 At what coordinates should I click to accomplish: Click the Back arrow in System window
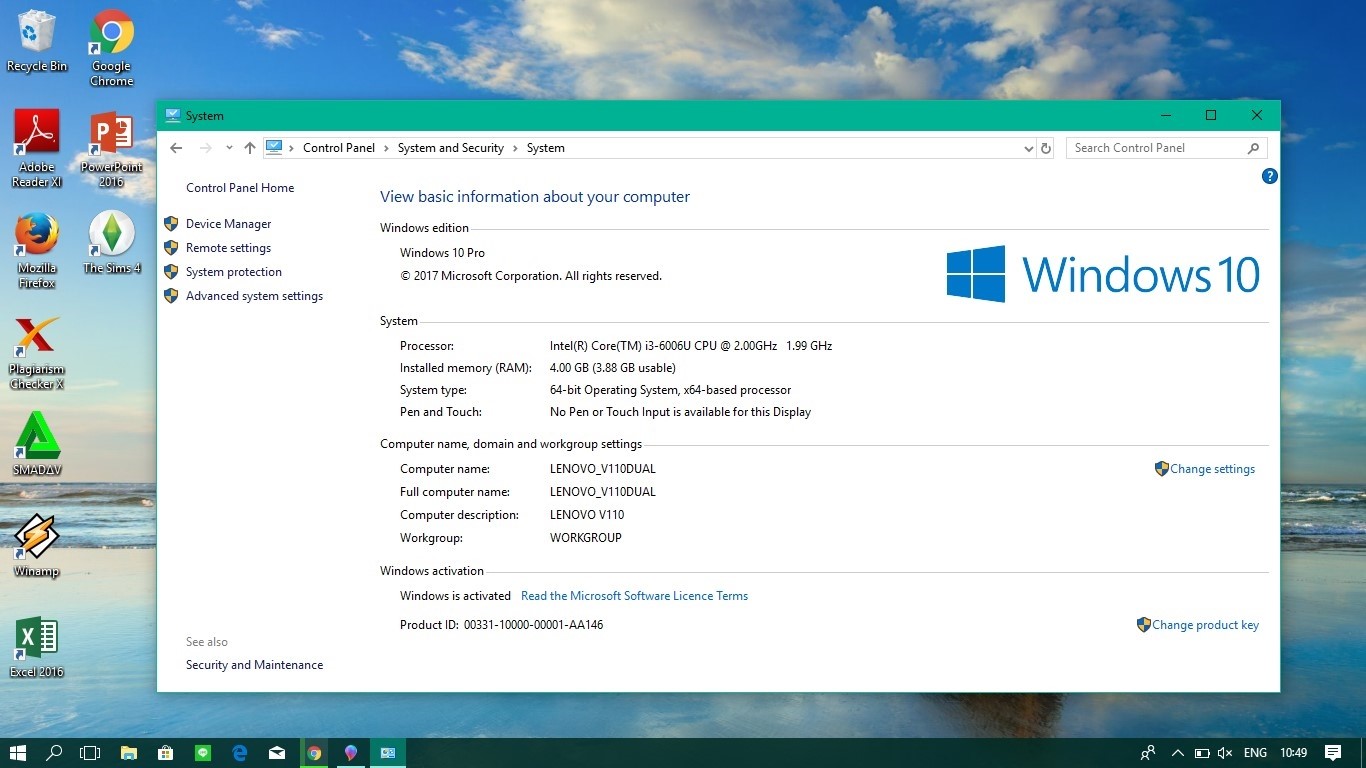click(176, 148)
